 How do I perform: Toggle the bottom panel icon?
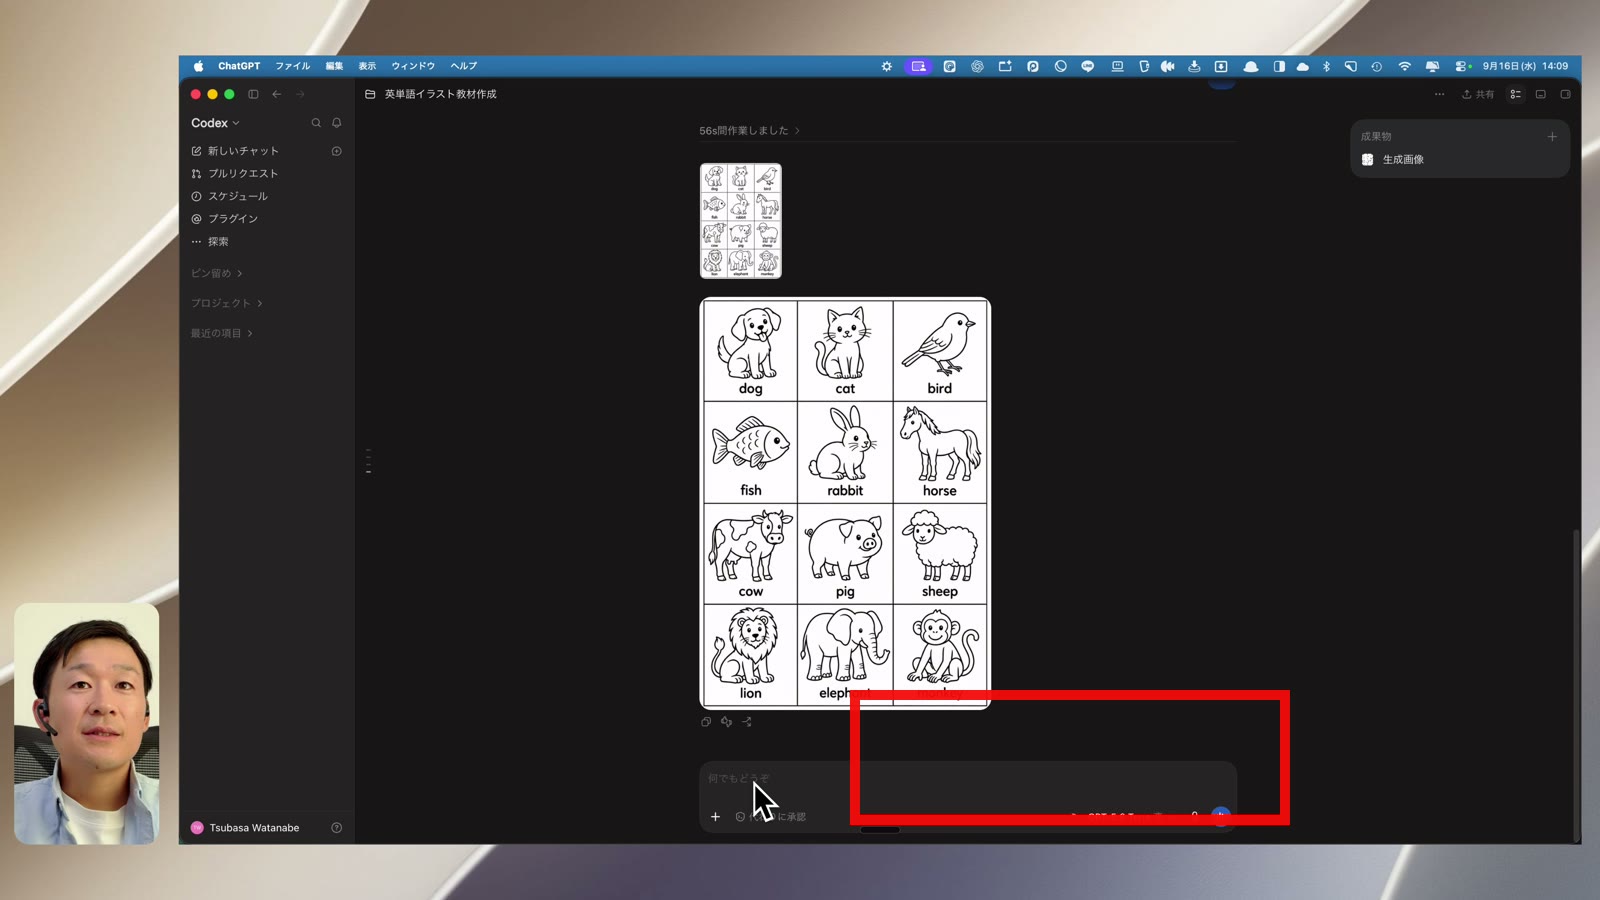pos(1541,94)
